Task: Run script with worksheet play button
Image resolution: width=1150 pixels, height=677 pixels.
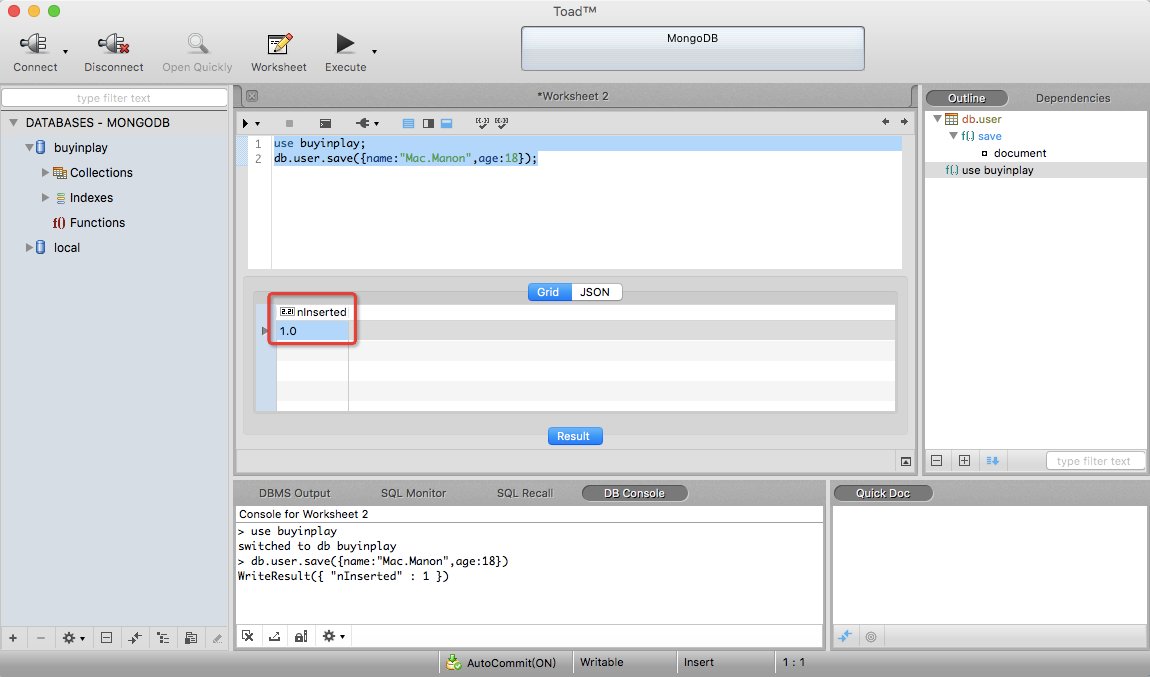Action: [x=246, y=123]
